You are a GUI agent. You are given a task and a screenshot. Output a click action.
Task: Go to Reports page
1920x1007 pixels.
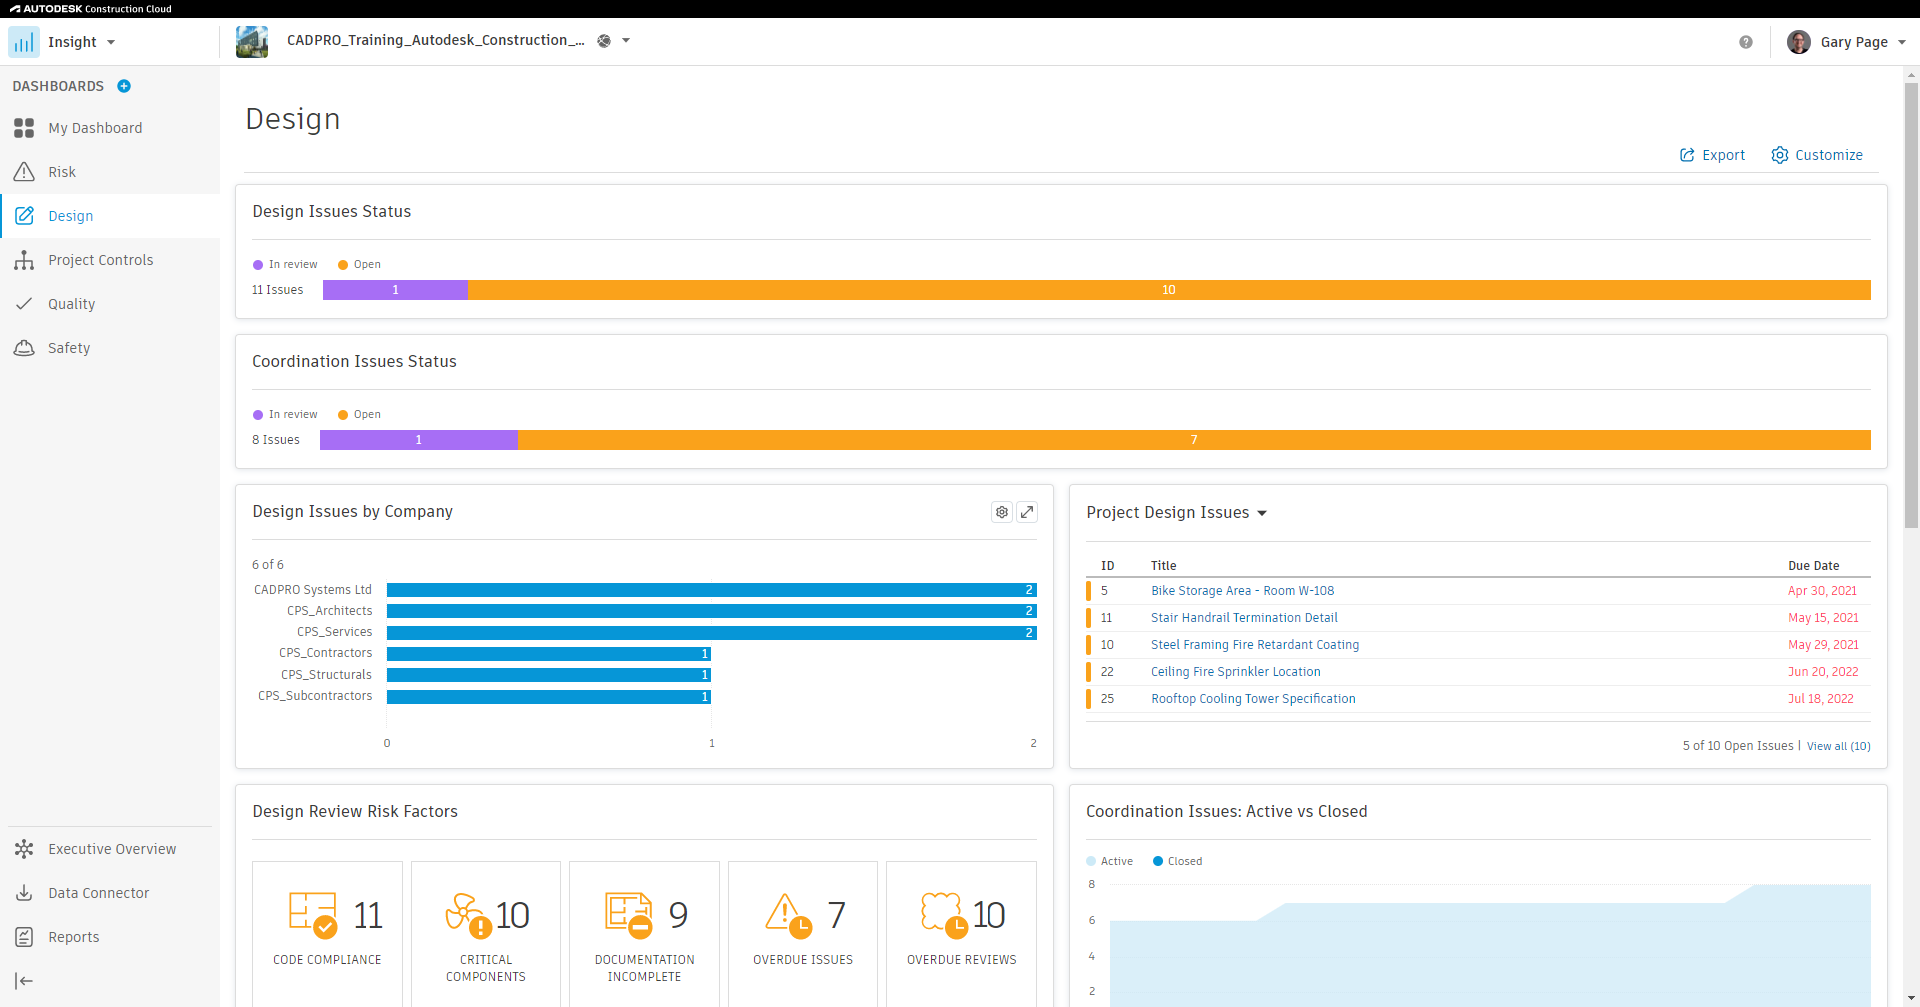point(110,937)
